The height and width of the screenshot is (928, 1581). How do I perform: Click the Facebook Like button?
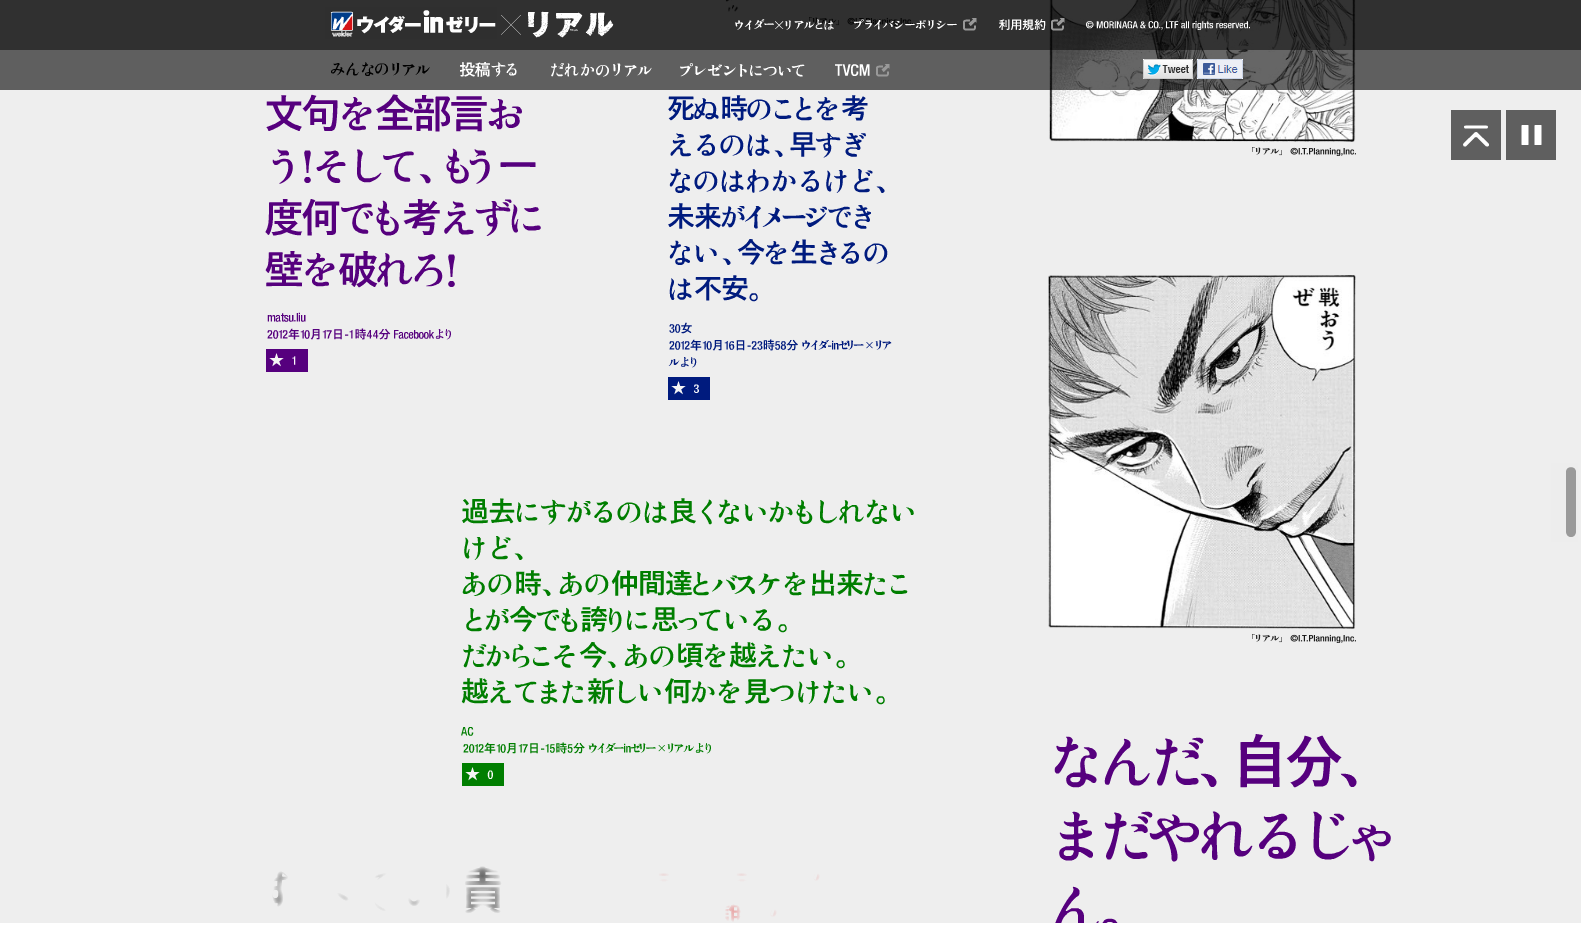coord(1219,69)
